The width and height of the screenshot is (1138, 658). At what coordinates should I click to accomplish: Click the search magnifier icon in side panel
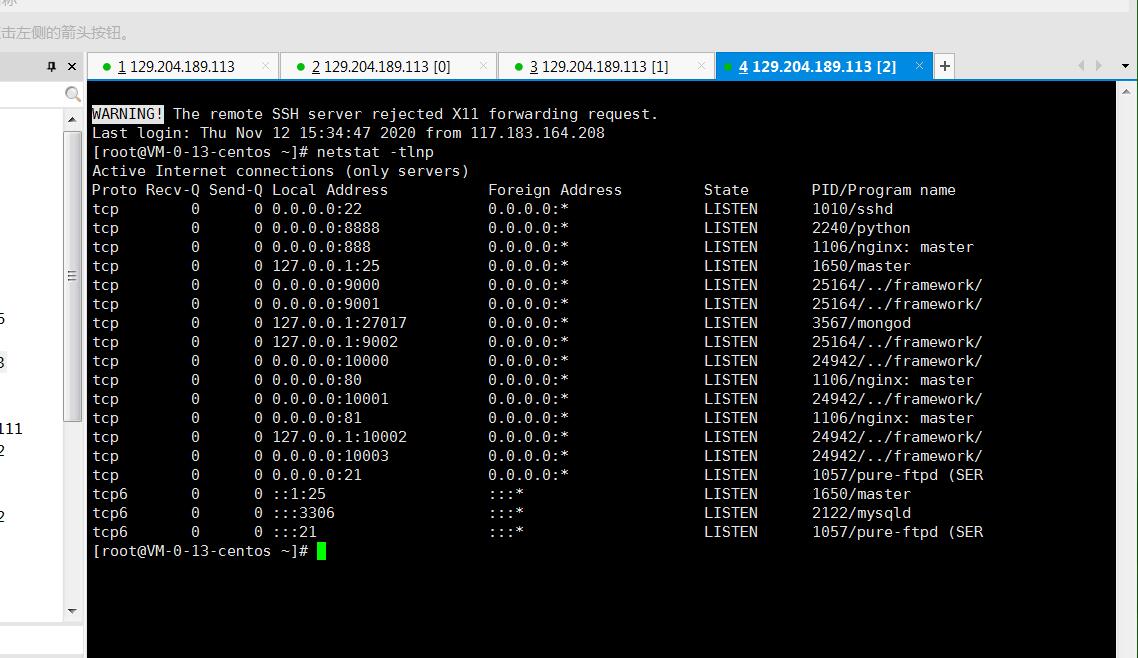click(x=72, y=94)
